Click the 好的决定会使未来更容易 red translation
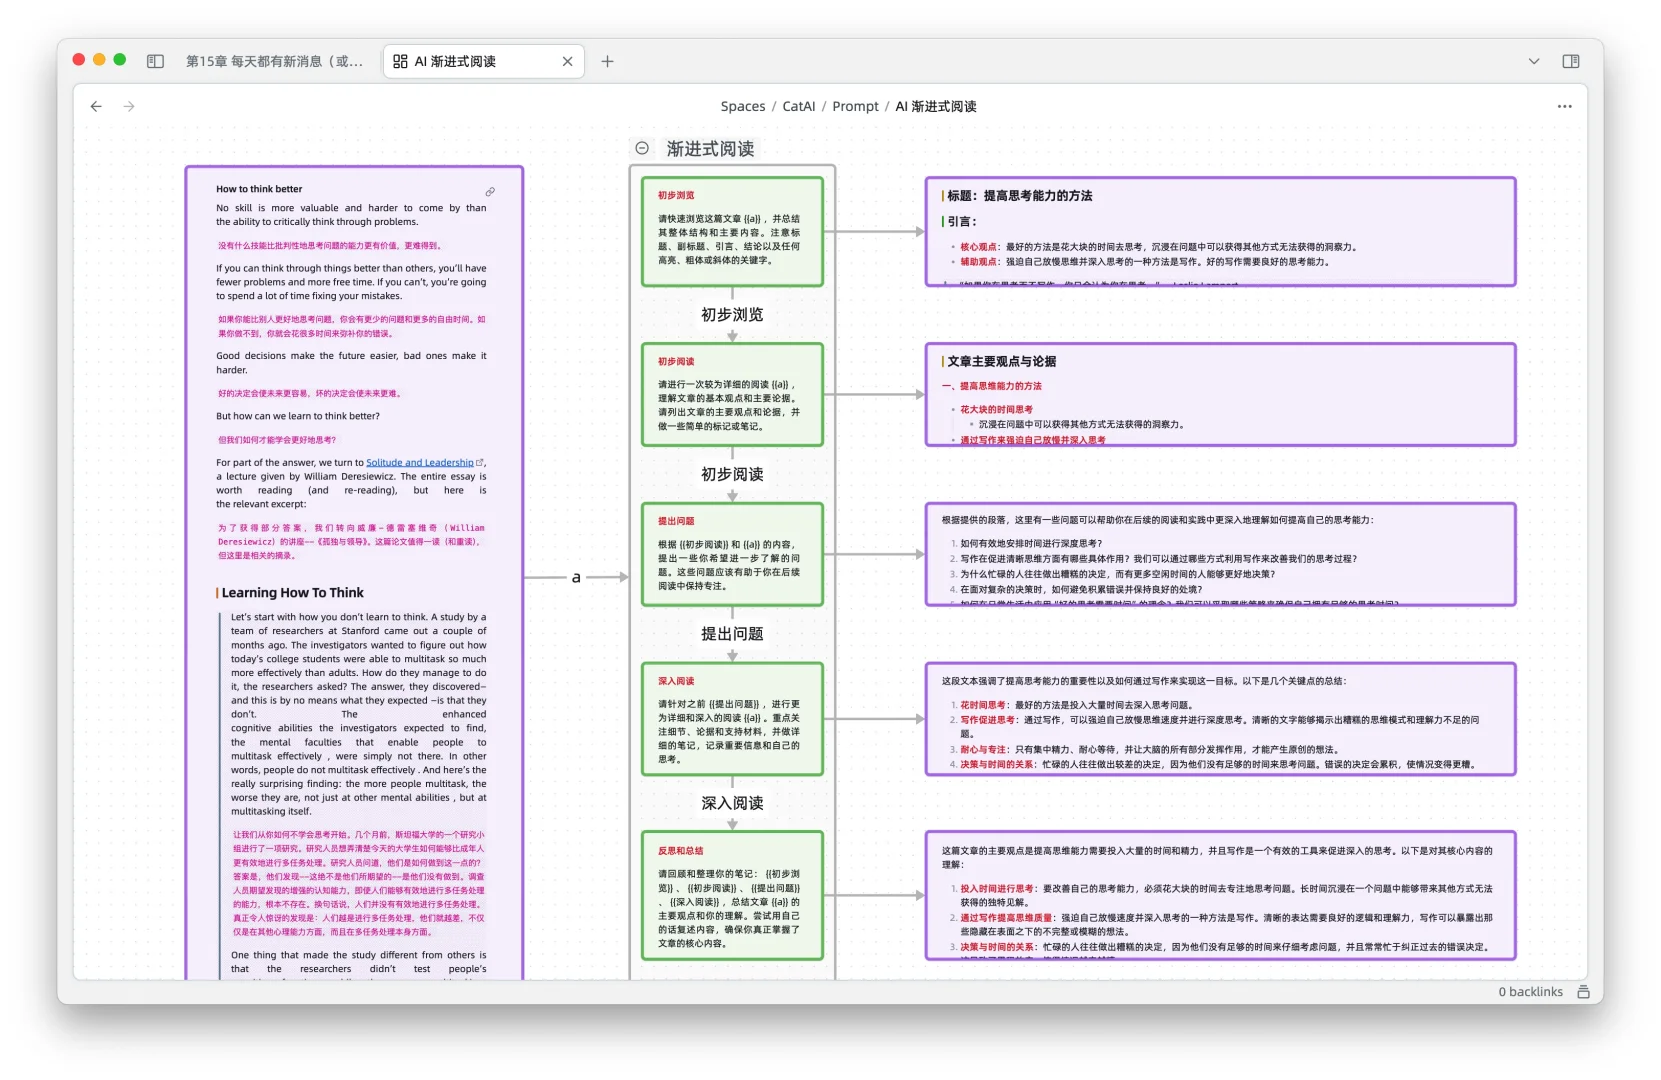The width and height of the screenshot is (1661, 1080). [309, 394]
